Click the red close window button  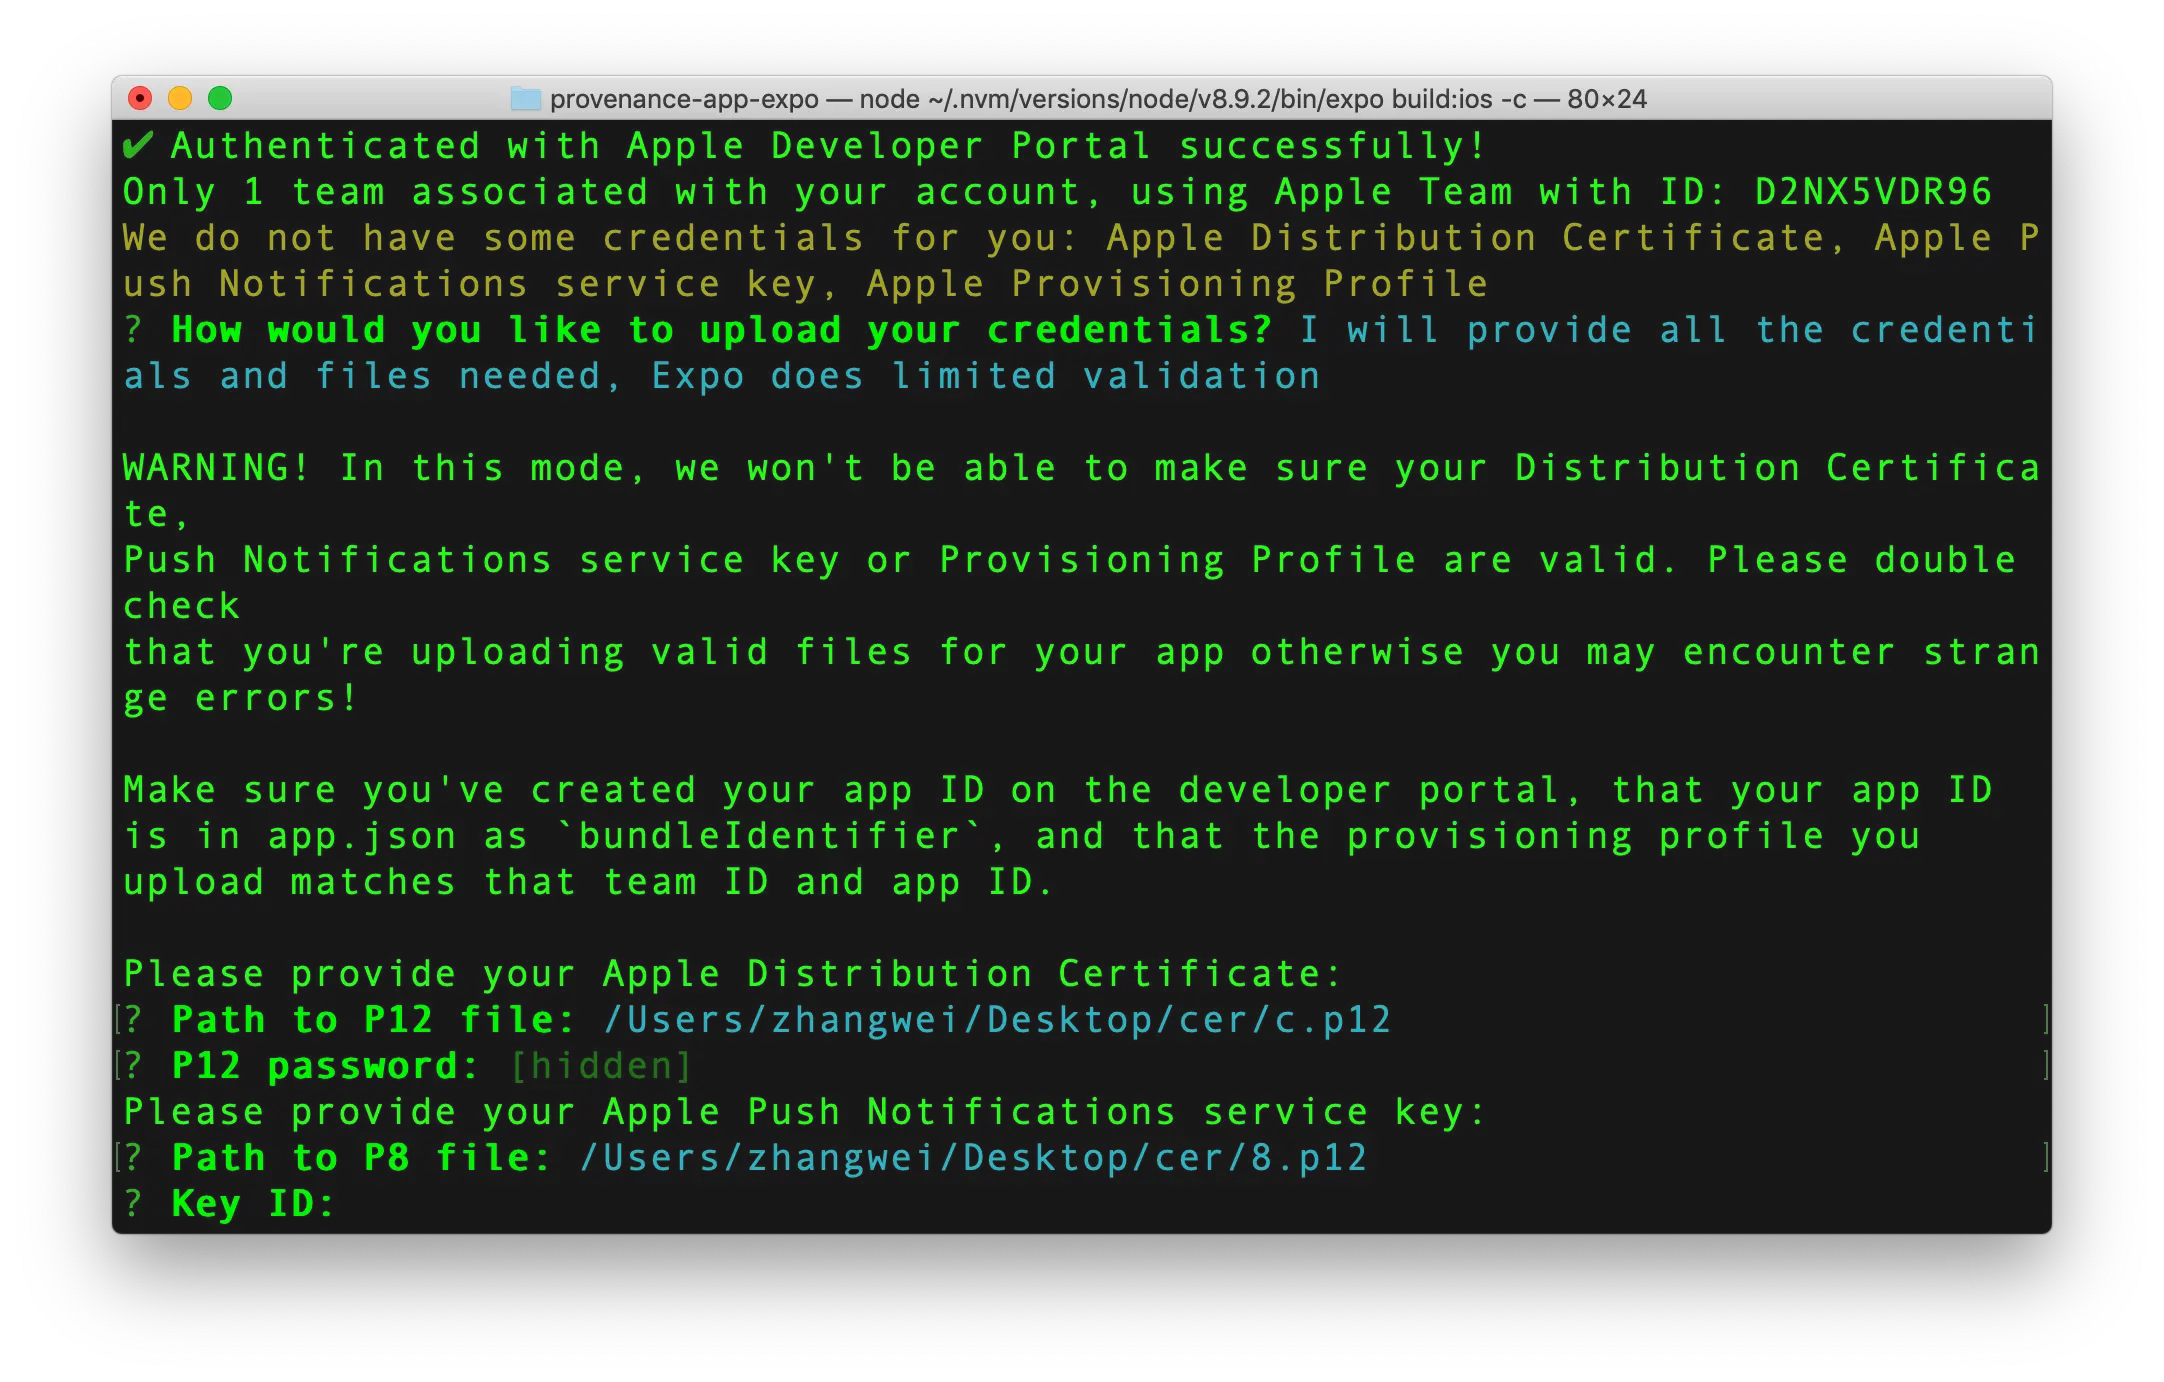[140, 98]
